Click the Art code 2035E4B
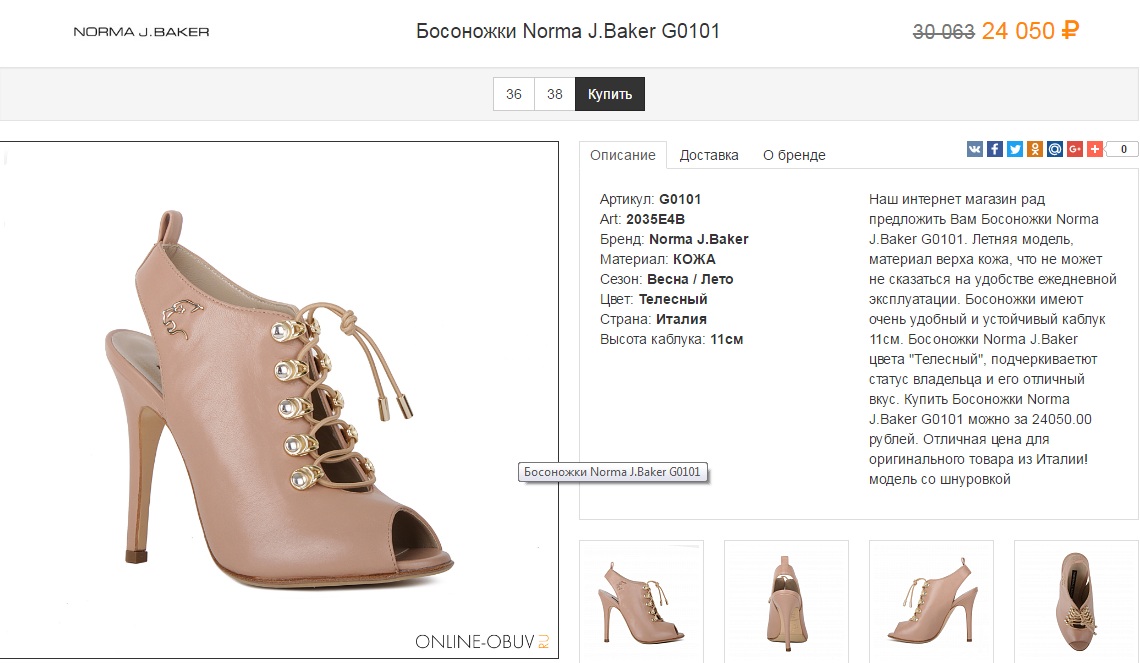The height and width of the screenshot is (663, 1140). 655,220
